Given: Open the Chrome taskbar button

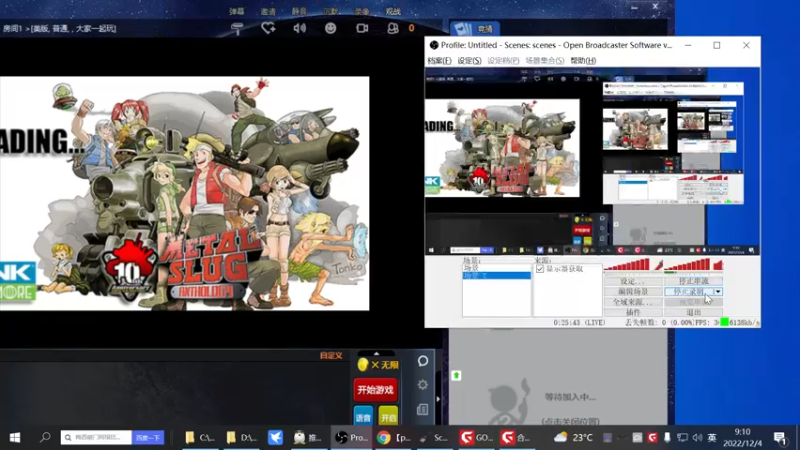Looking at the screenshot, I should coord(394,437).
